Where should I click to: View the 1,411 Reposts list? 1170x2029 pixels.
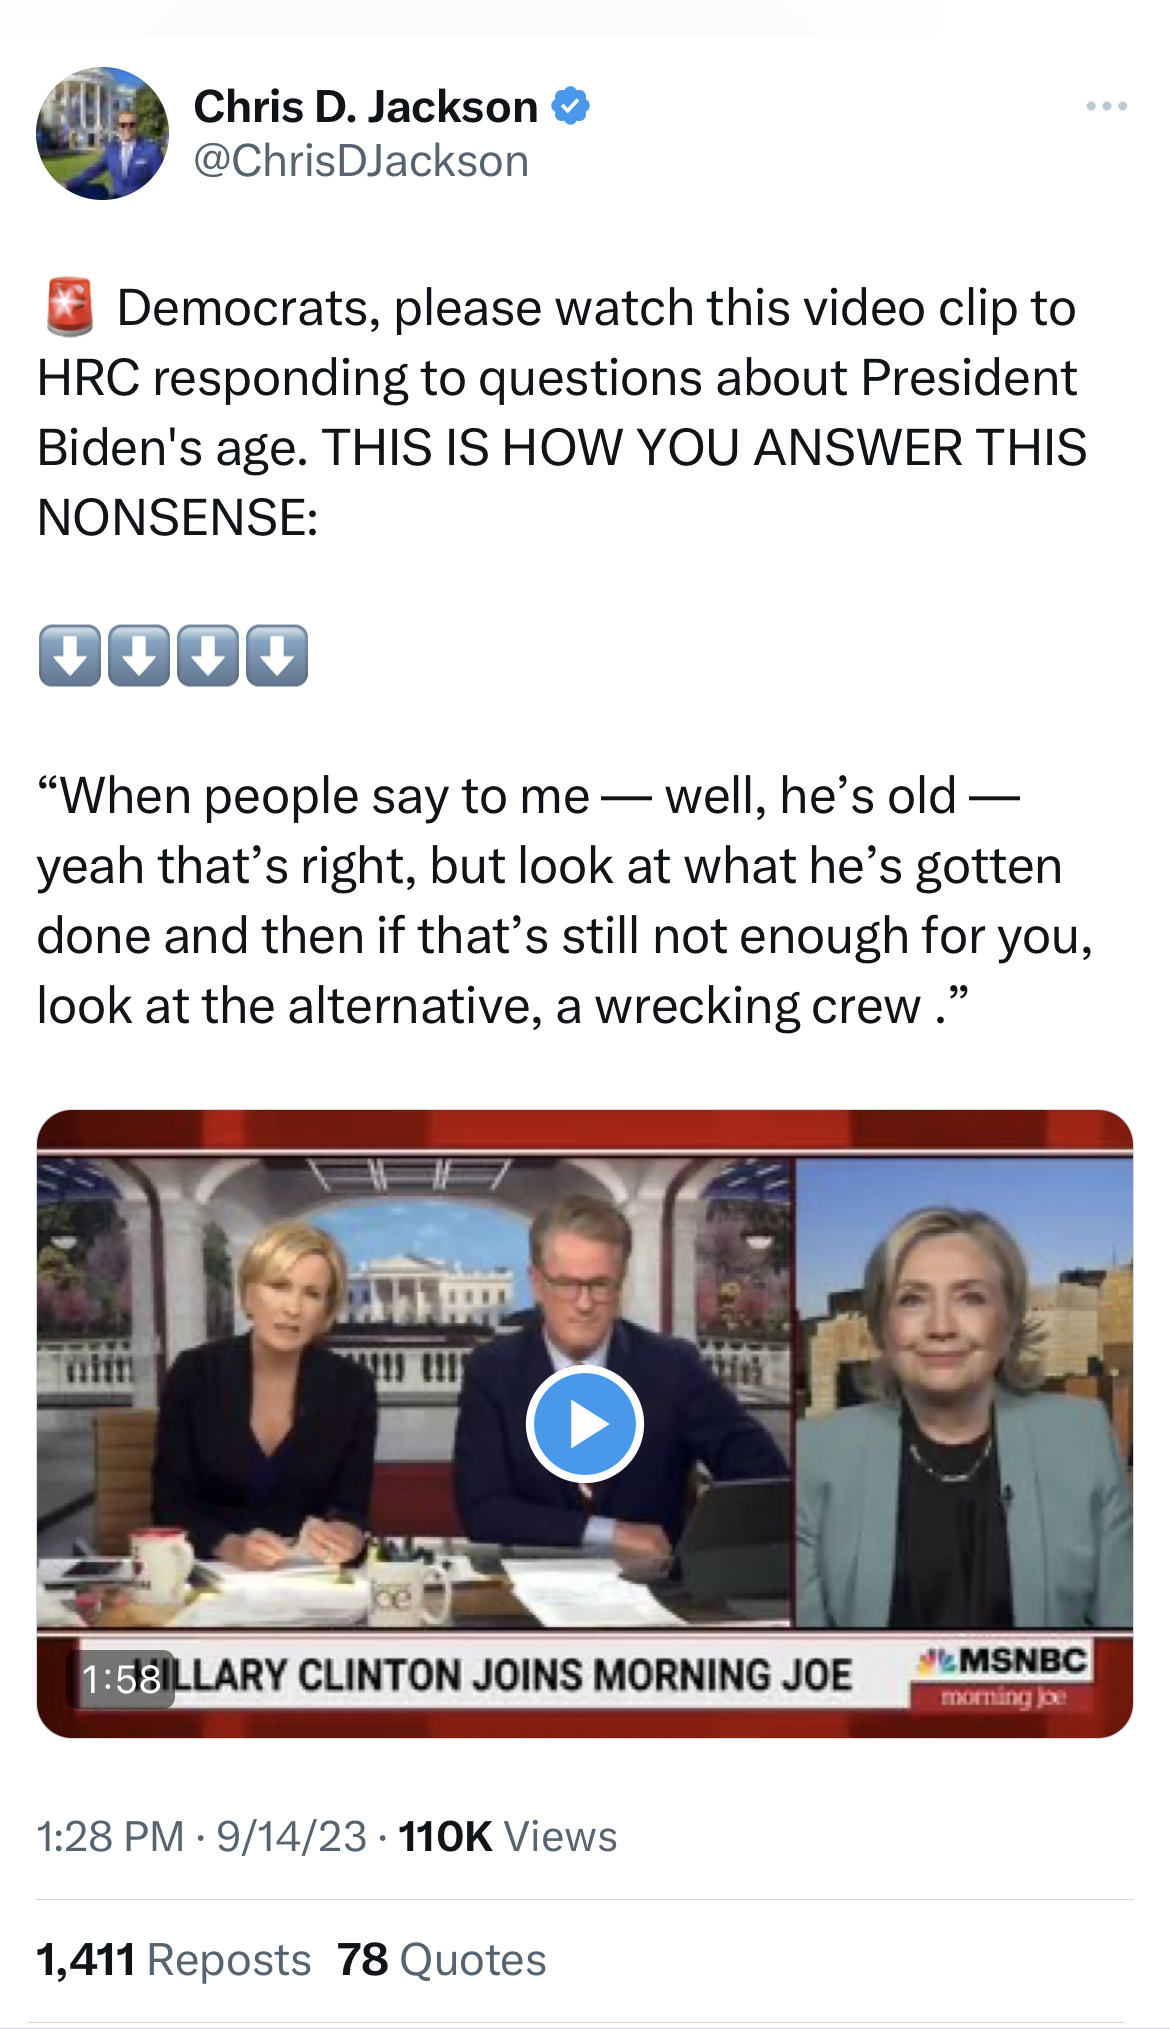pyautogui.click(x=174, y=1959)
